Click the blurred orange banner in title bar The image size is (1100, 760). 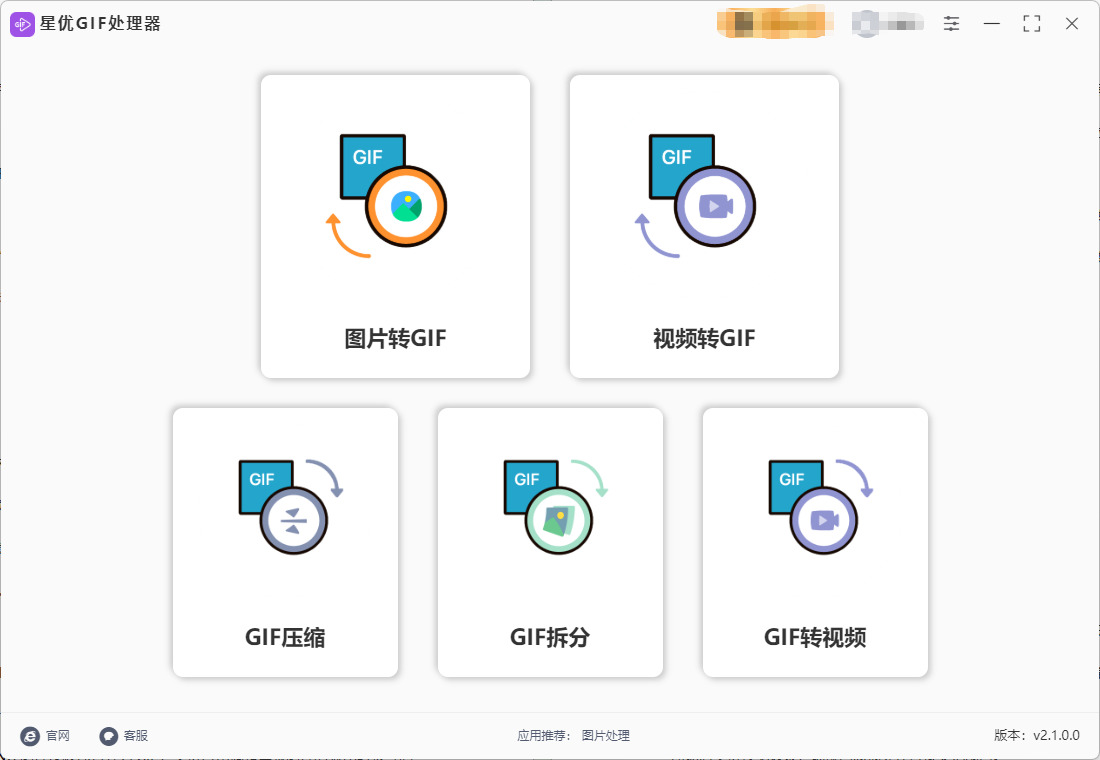tap(775, 23)
